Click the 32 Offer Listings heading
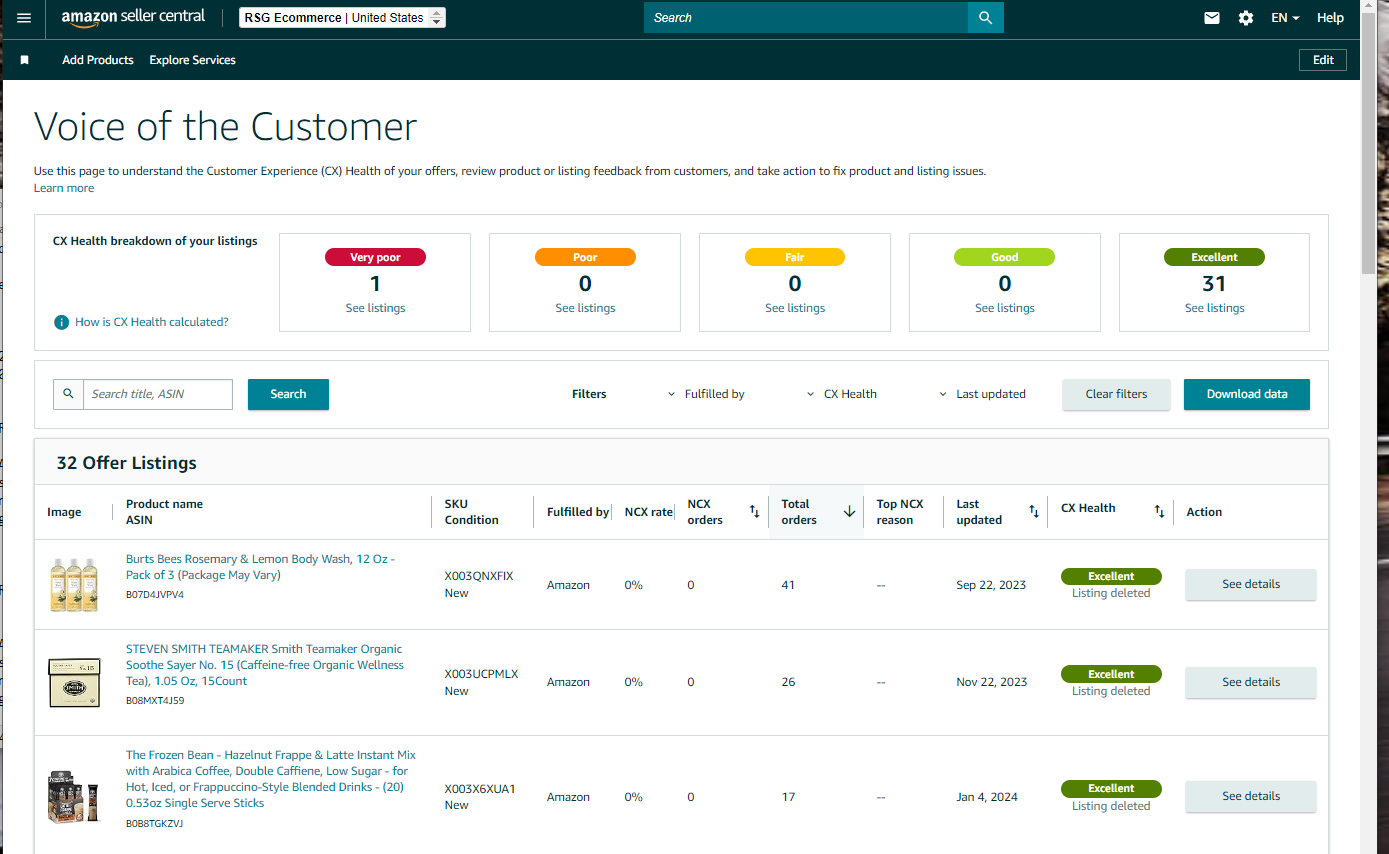The width and height of the screenshot is (1389, 854). coord(127,463)
